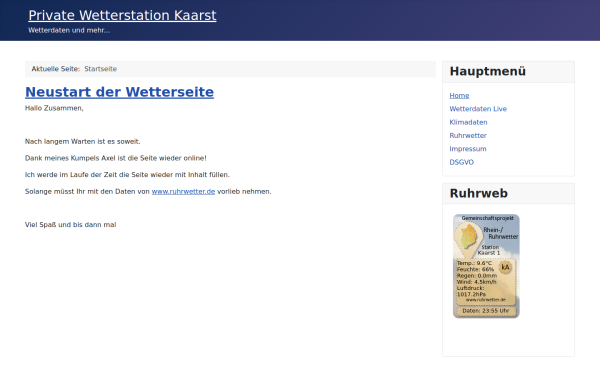Click the Dank meines Kumpels Axel sentence
This screenshot has width=600, height=375.
tap(116, 158)
